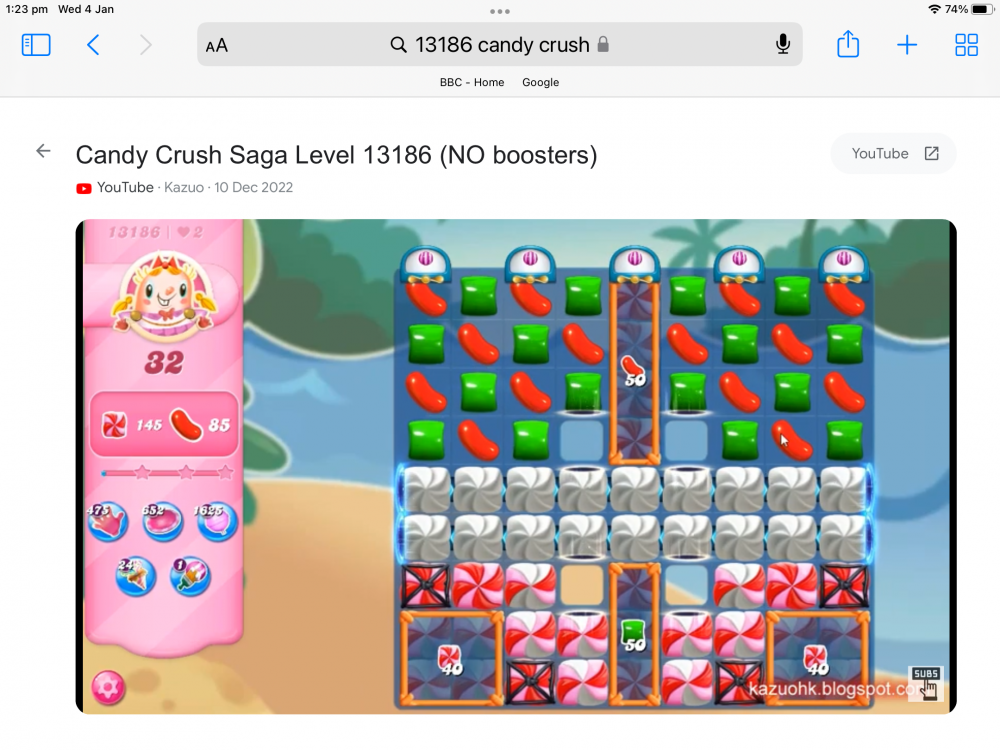1000x750 pixels.
Task: Go back with the browser back arrow
Action: (93, 45)
